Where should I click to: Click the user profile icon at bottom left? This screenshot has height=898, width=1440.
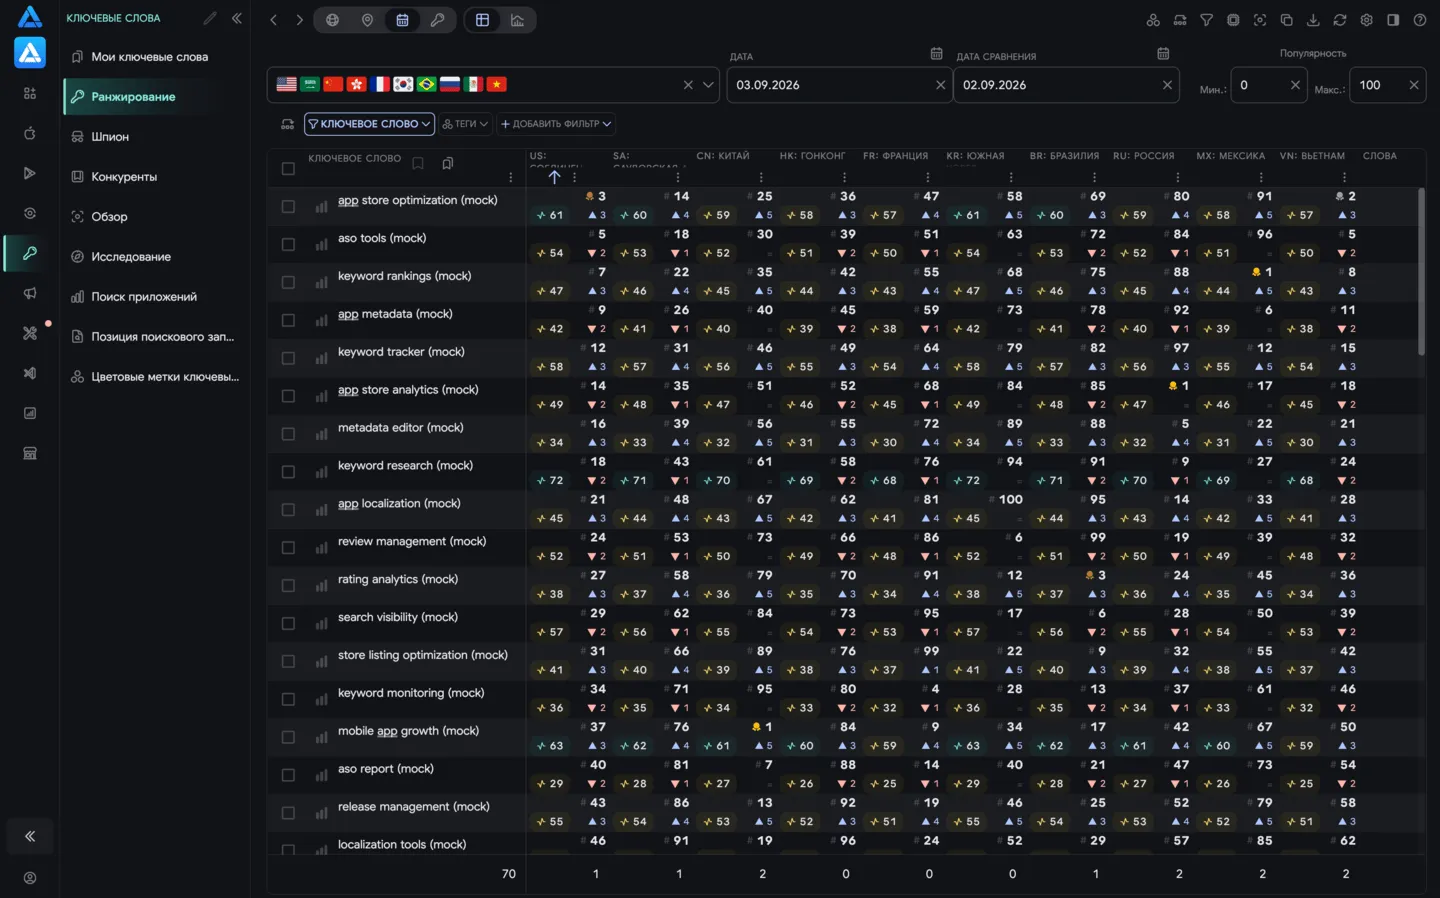click(x=30, y=878)
